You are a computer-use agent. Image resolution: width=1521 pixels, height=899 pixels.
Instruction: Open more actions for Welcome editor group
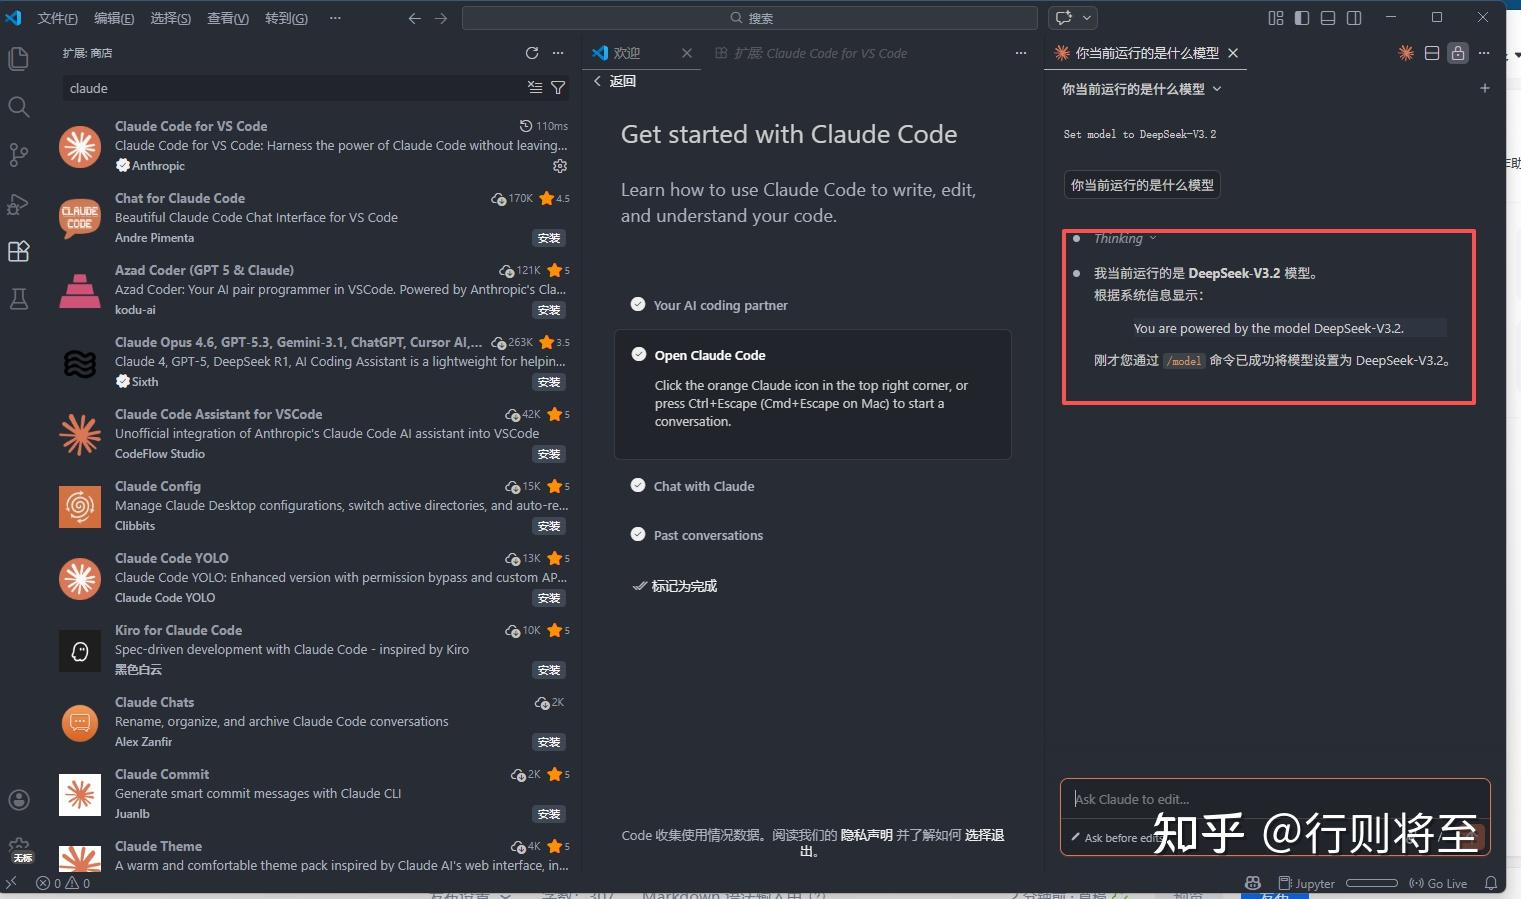(1021, 53)
